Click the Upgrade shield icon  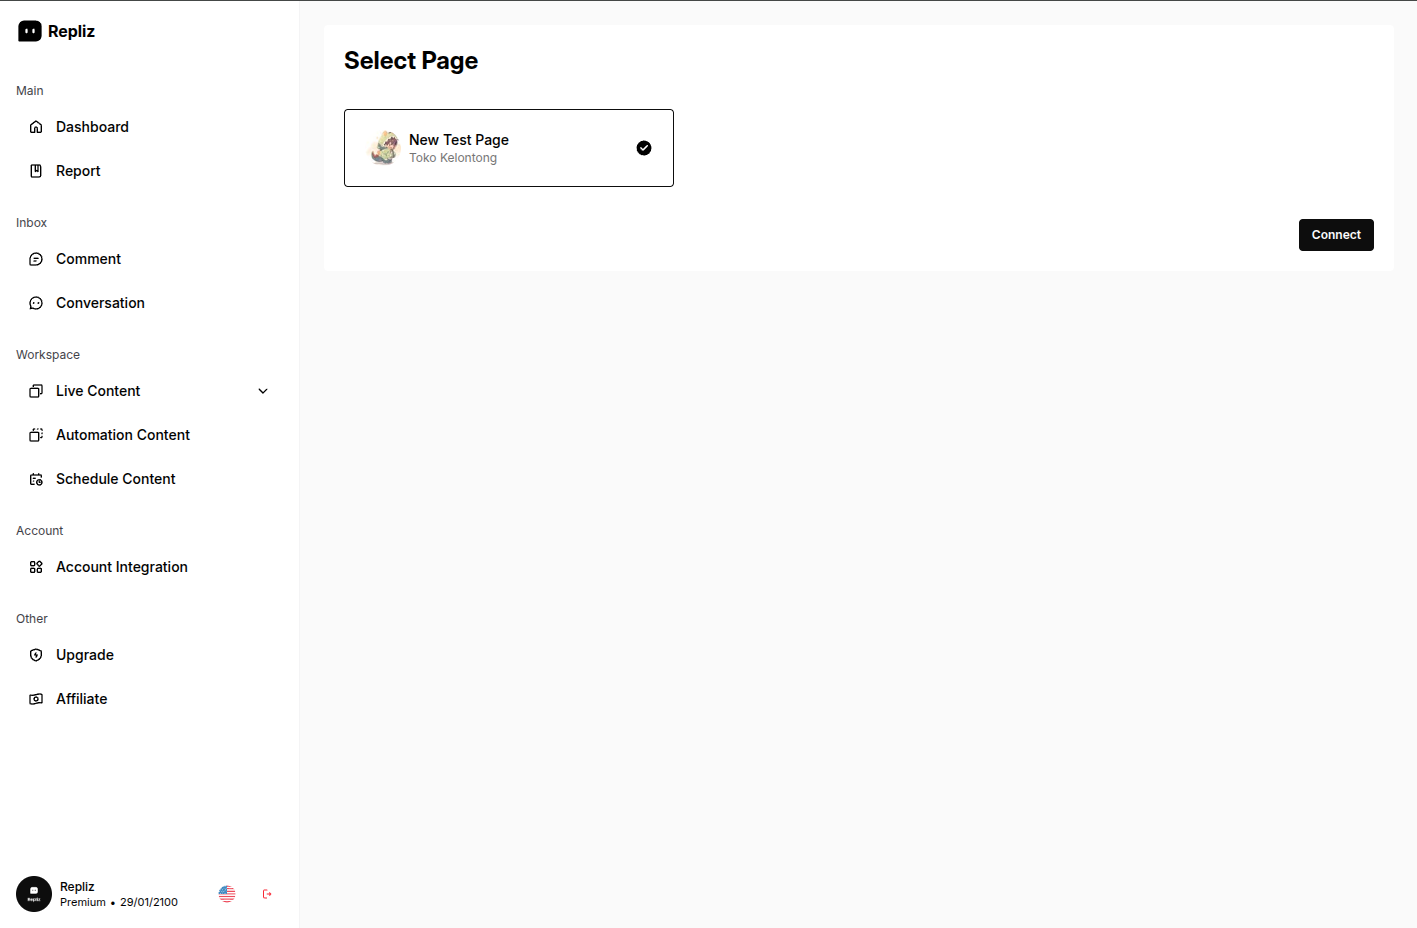[x=36, y=655]
